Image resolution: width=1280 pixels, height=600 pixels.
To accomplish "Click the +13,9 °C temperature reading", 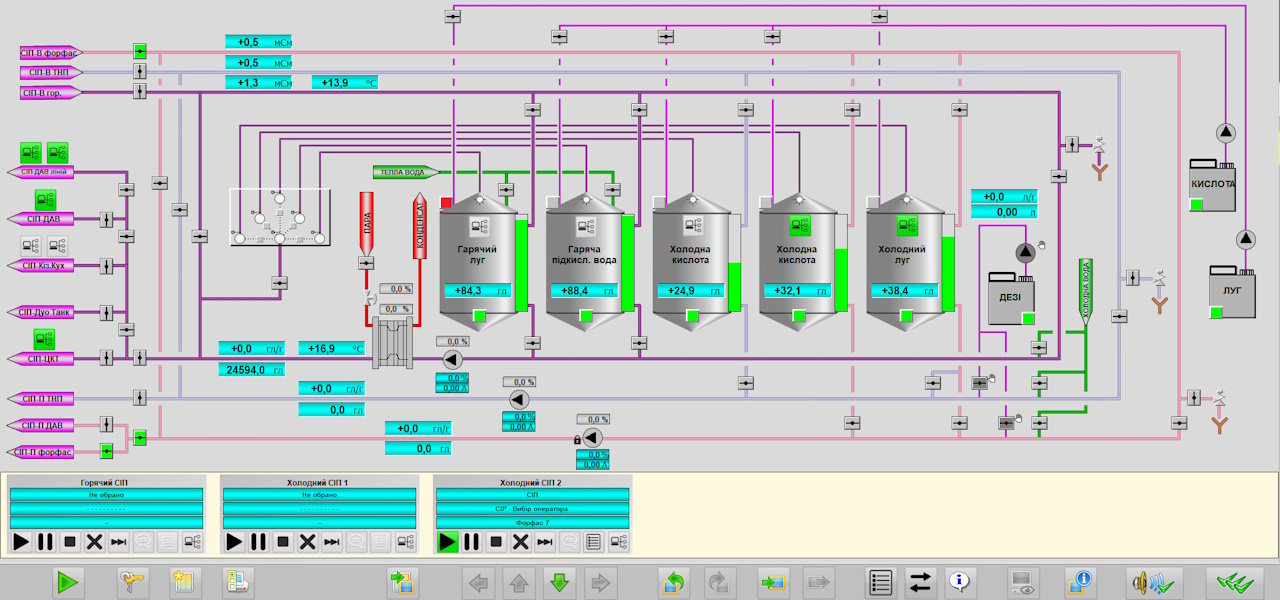I will tap(346, 83).
